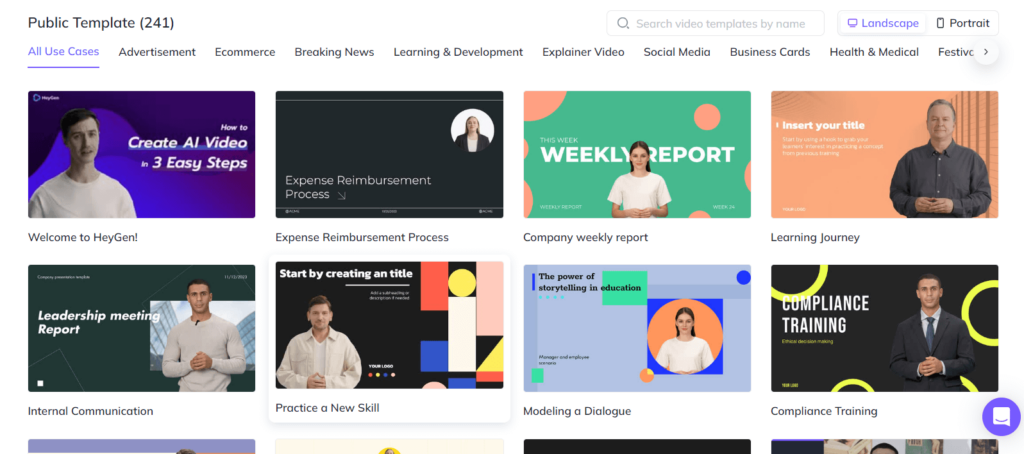The width and height of the screenshot is (1024, 454).
Task: Open the Health & Medical tab
Action: click(874, 52)
